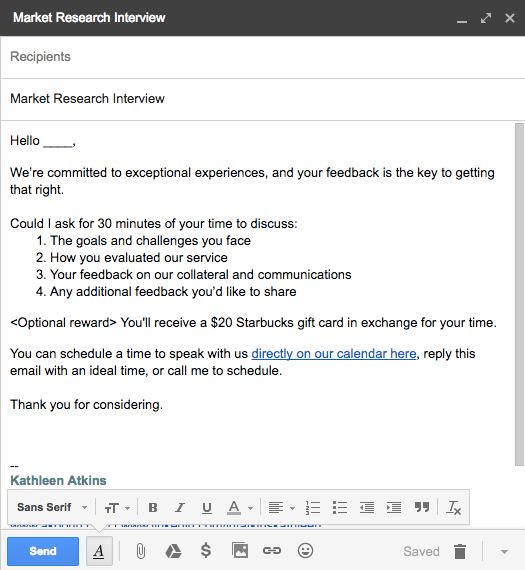Open the emoji picker smiley icon
The height and width of the screenshot is (570, 525).
[305, 550]
